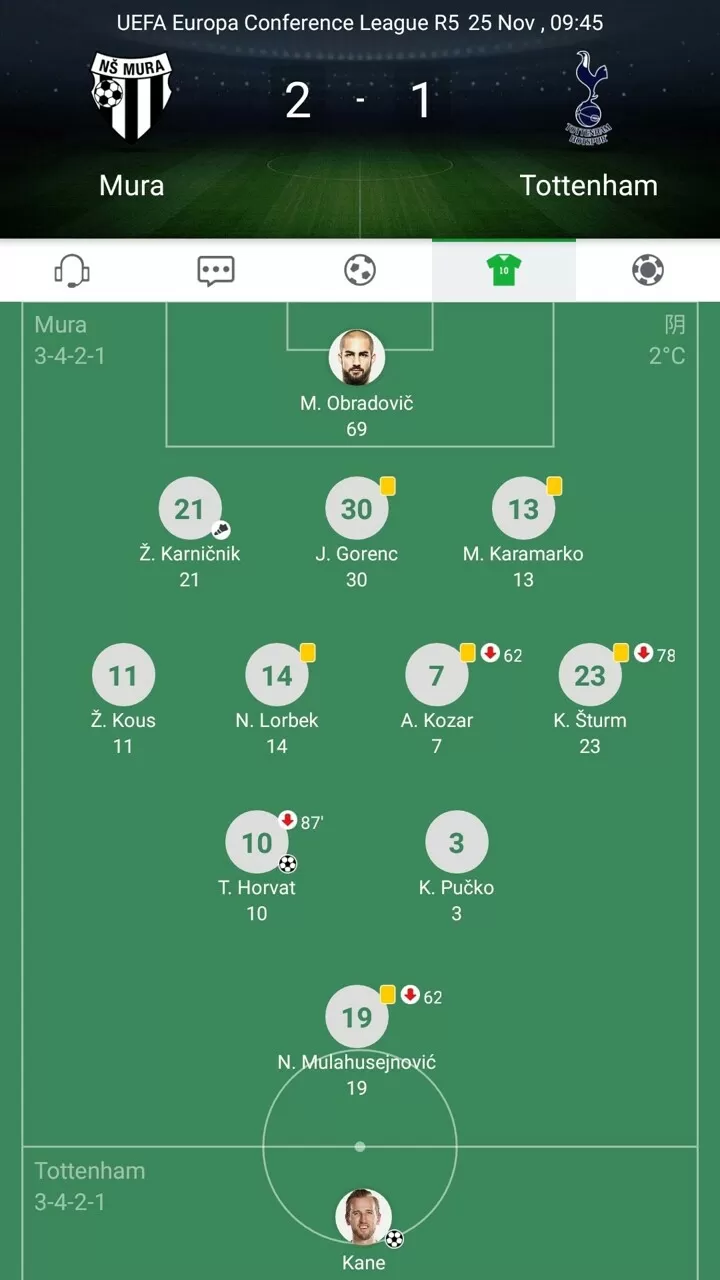Tap player 14 N. Lorbek circle
This screenshot has height=1280, width=720.
click(277, 675)
